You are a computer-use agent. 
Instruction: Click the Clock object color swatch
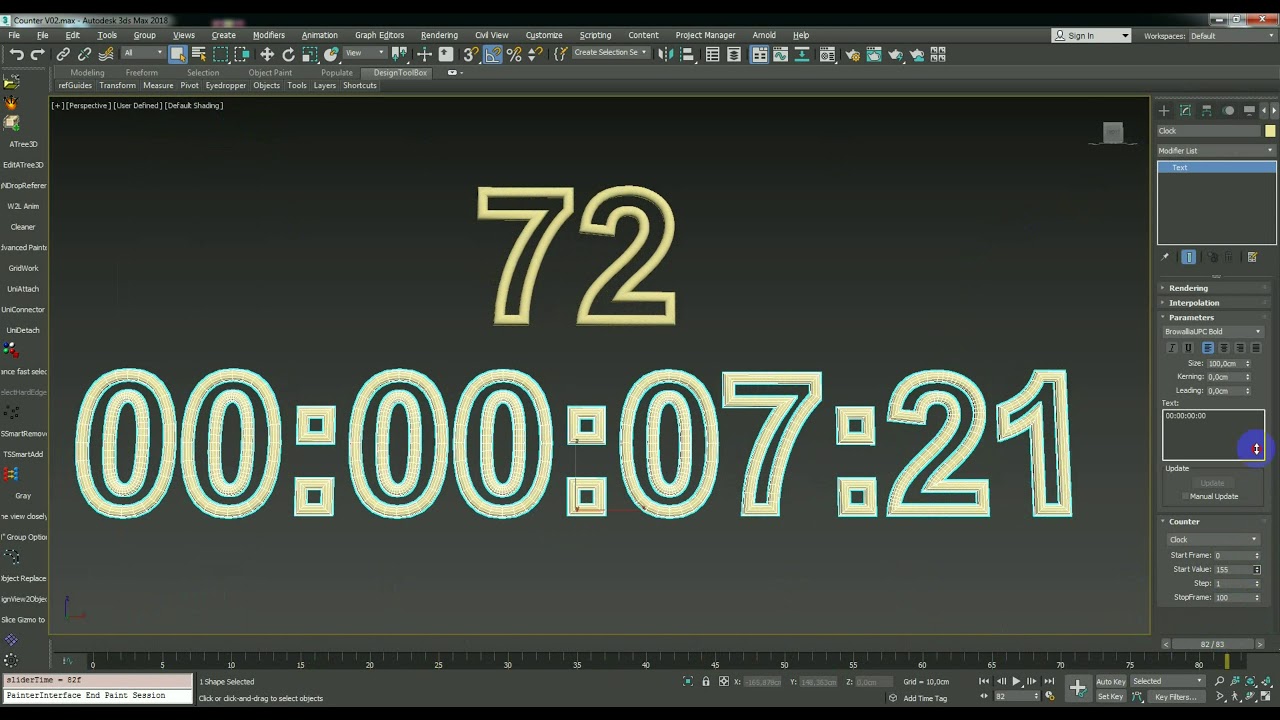1270,131
